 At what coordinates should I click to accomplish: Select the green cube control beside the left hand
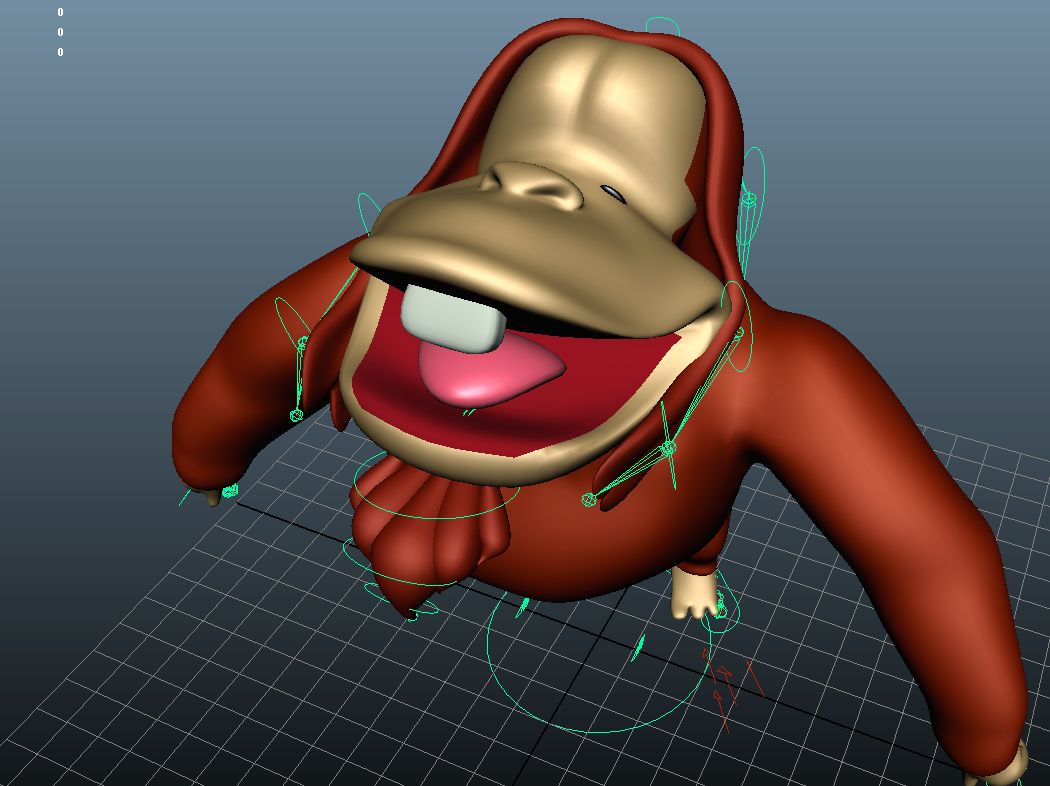point(231,490)
